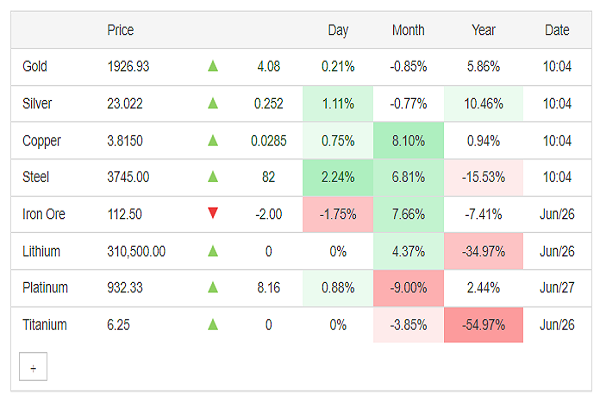This screenshot has height=400, width=600.
Task: Click the red down arrow for Iron Ore
Action: coord(212,214)
